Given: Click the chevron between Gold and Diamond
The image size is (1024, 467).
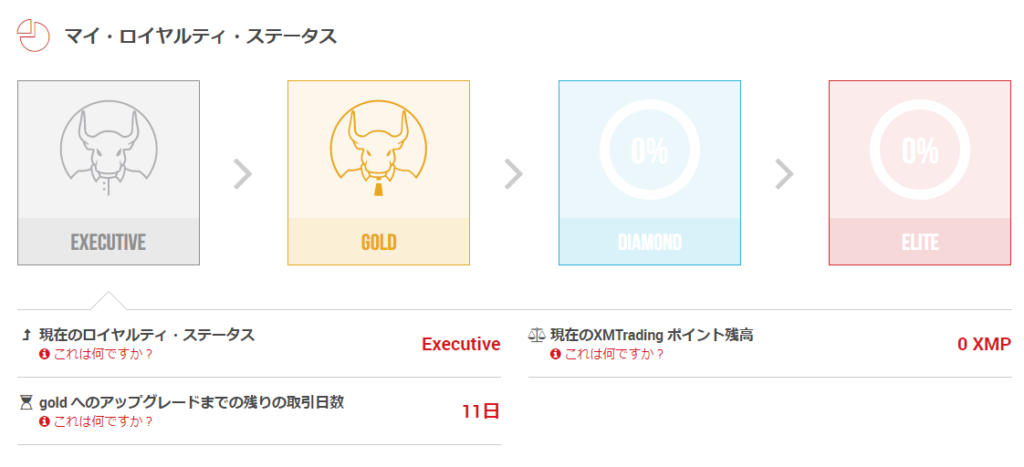Looking at the screenshot, I should [514, 174].
